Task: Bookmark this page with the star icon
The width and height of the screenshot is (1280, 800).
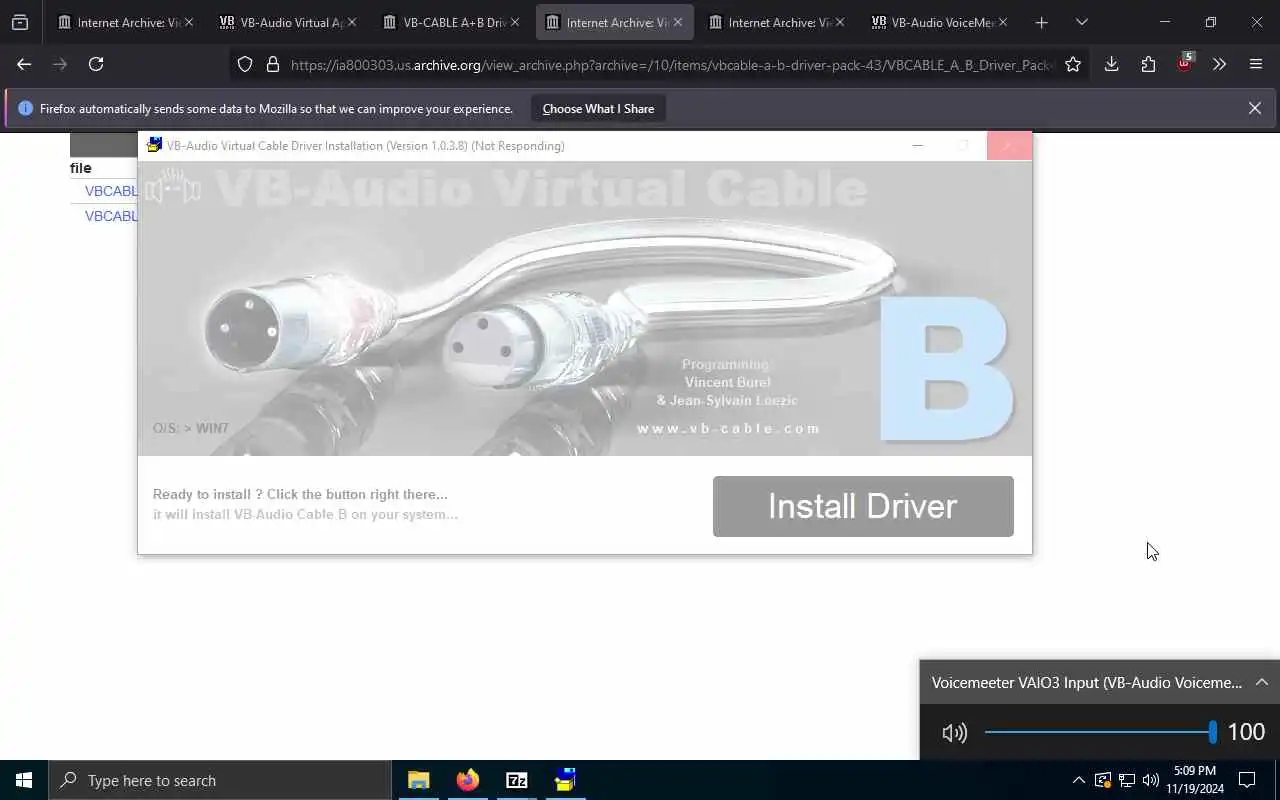Action: click(x=1073, y=64)
